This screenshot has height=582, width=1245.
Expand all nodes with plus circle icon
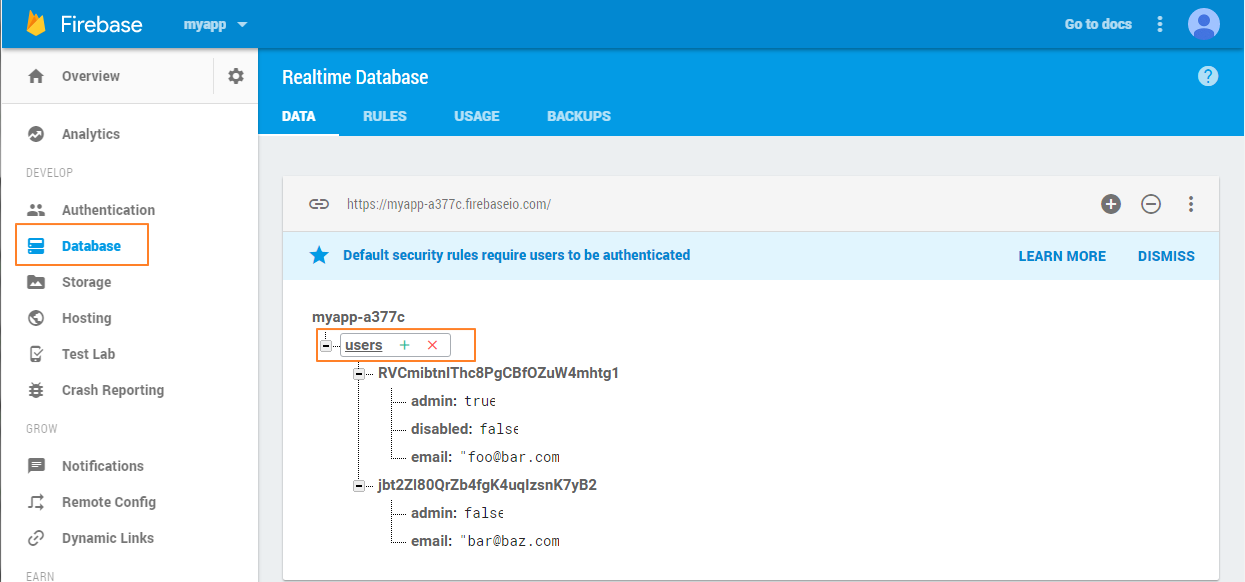1111,204
